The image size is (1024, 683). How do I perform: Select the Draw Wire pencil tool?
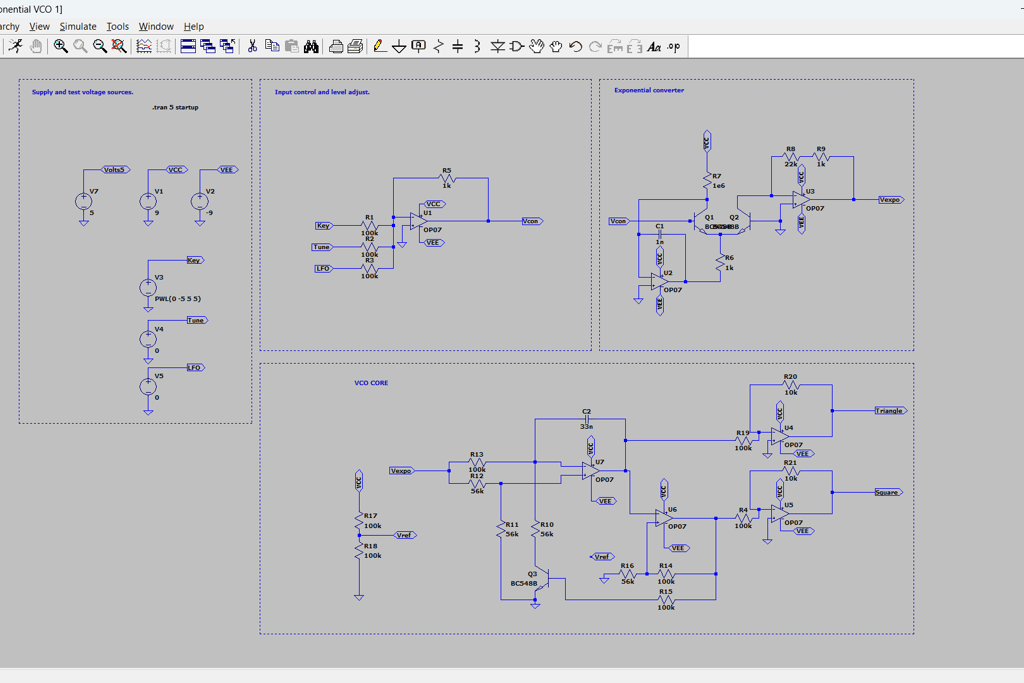click(379, 46)
